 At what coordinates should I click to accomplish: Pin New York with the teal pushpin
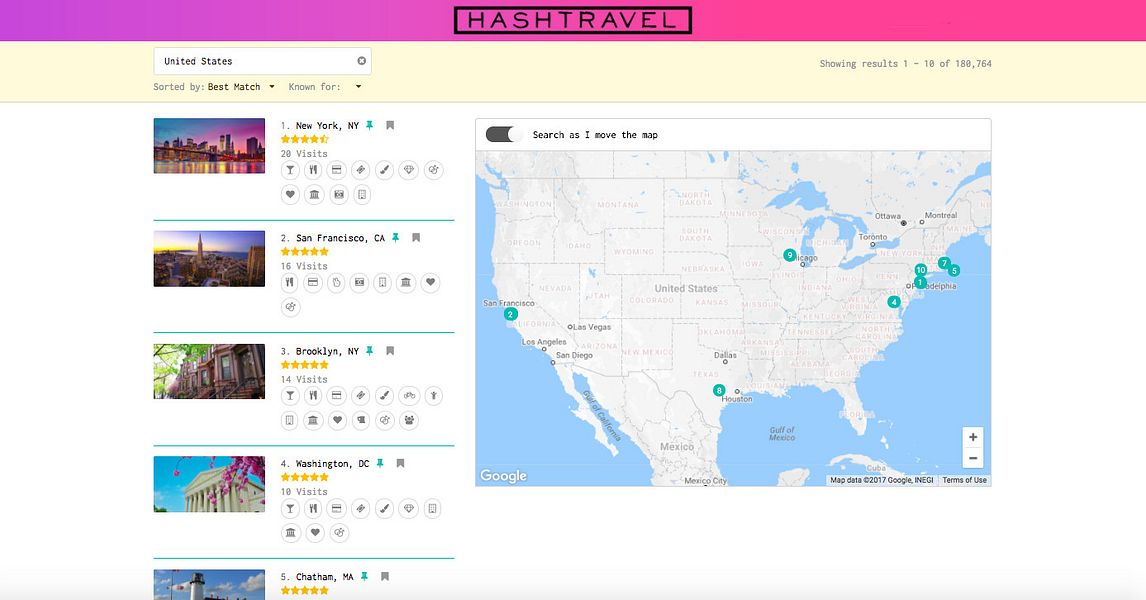point(369,126)
